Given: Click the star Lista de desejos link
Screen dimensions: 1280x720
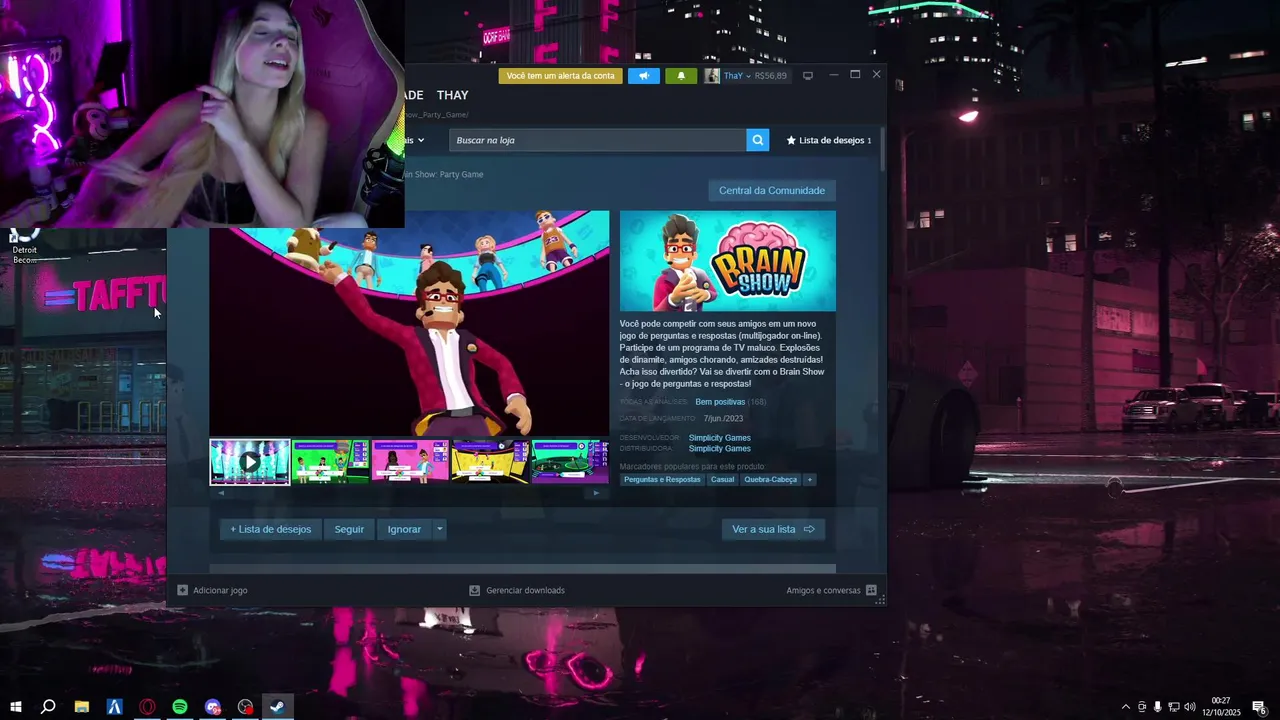Looking at the screenshot, I should pos(829,140).
